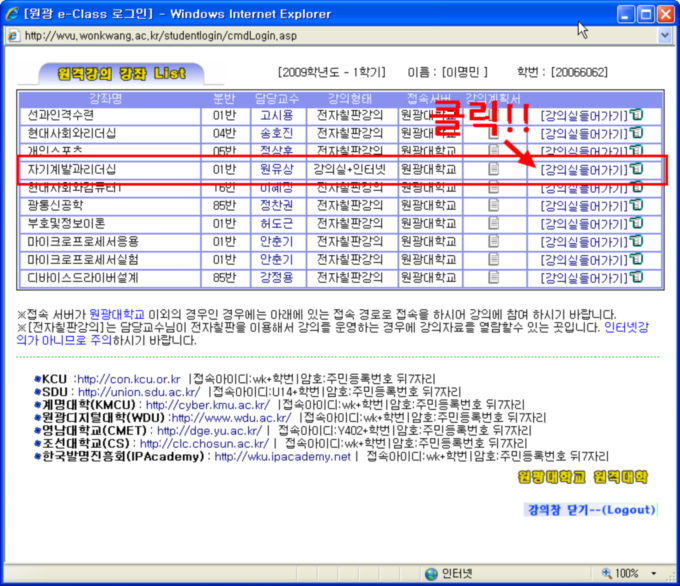Screen dimensions: 680x586
Task: Click the door icon in 부호및정보이론 row
Action: point(637,223)
